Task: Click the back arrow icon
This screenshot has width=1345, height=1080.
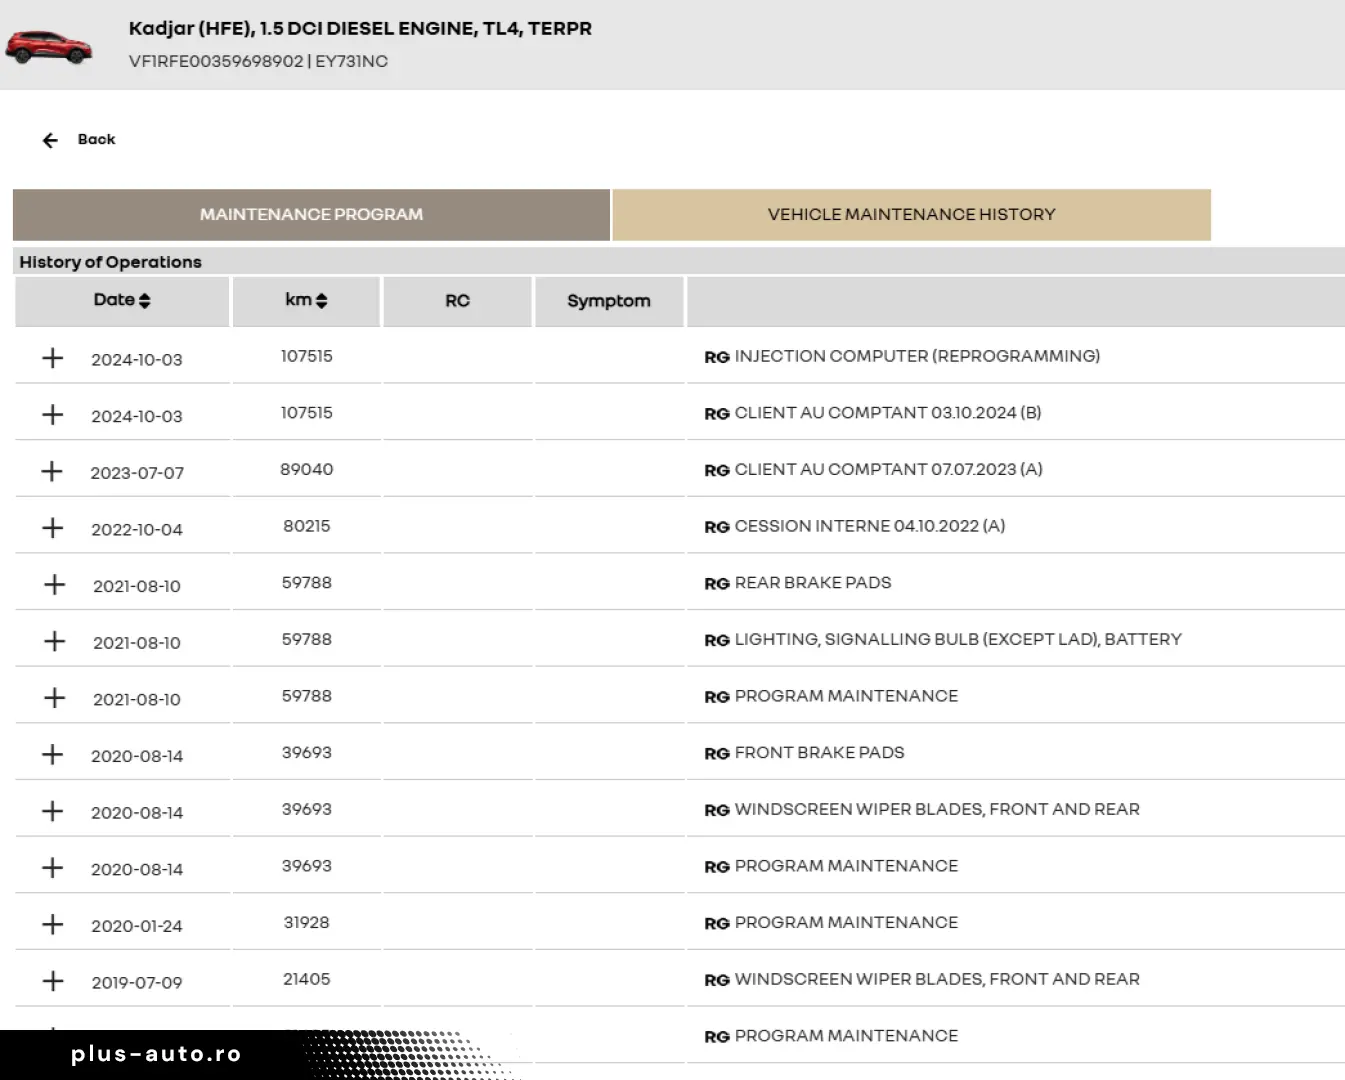Action: pos(50,140)
